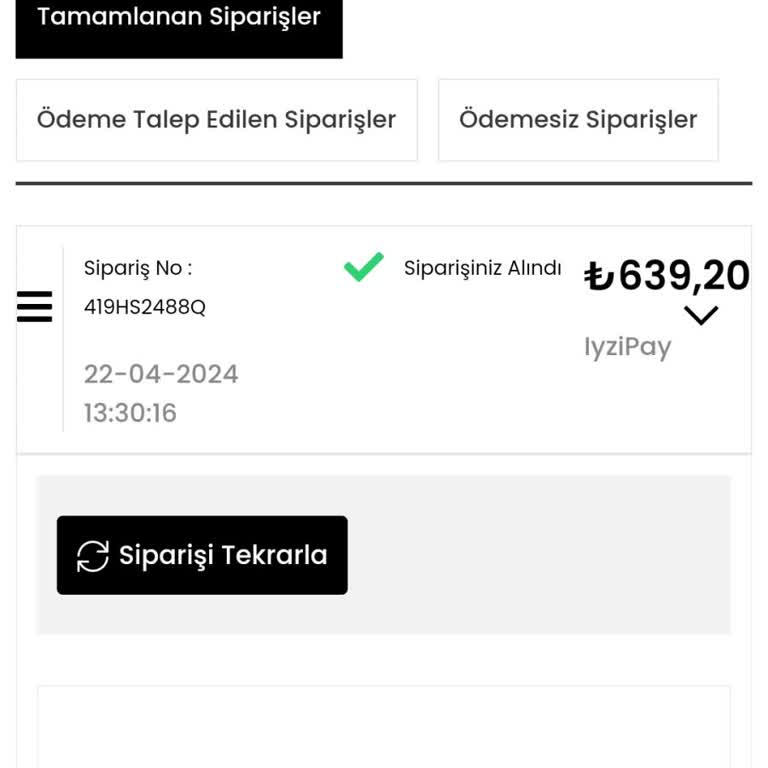Select the Ödemesiz Siparişler tab
Viewport: 768px width, 768px height.
click(578, 120)
